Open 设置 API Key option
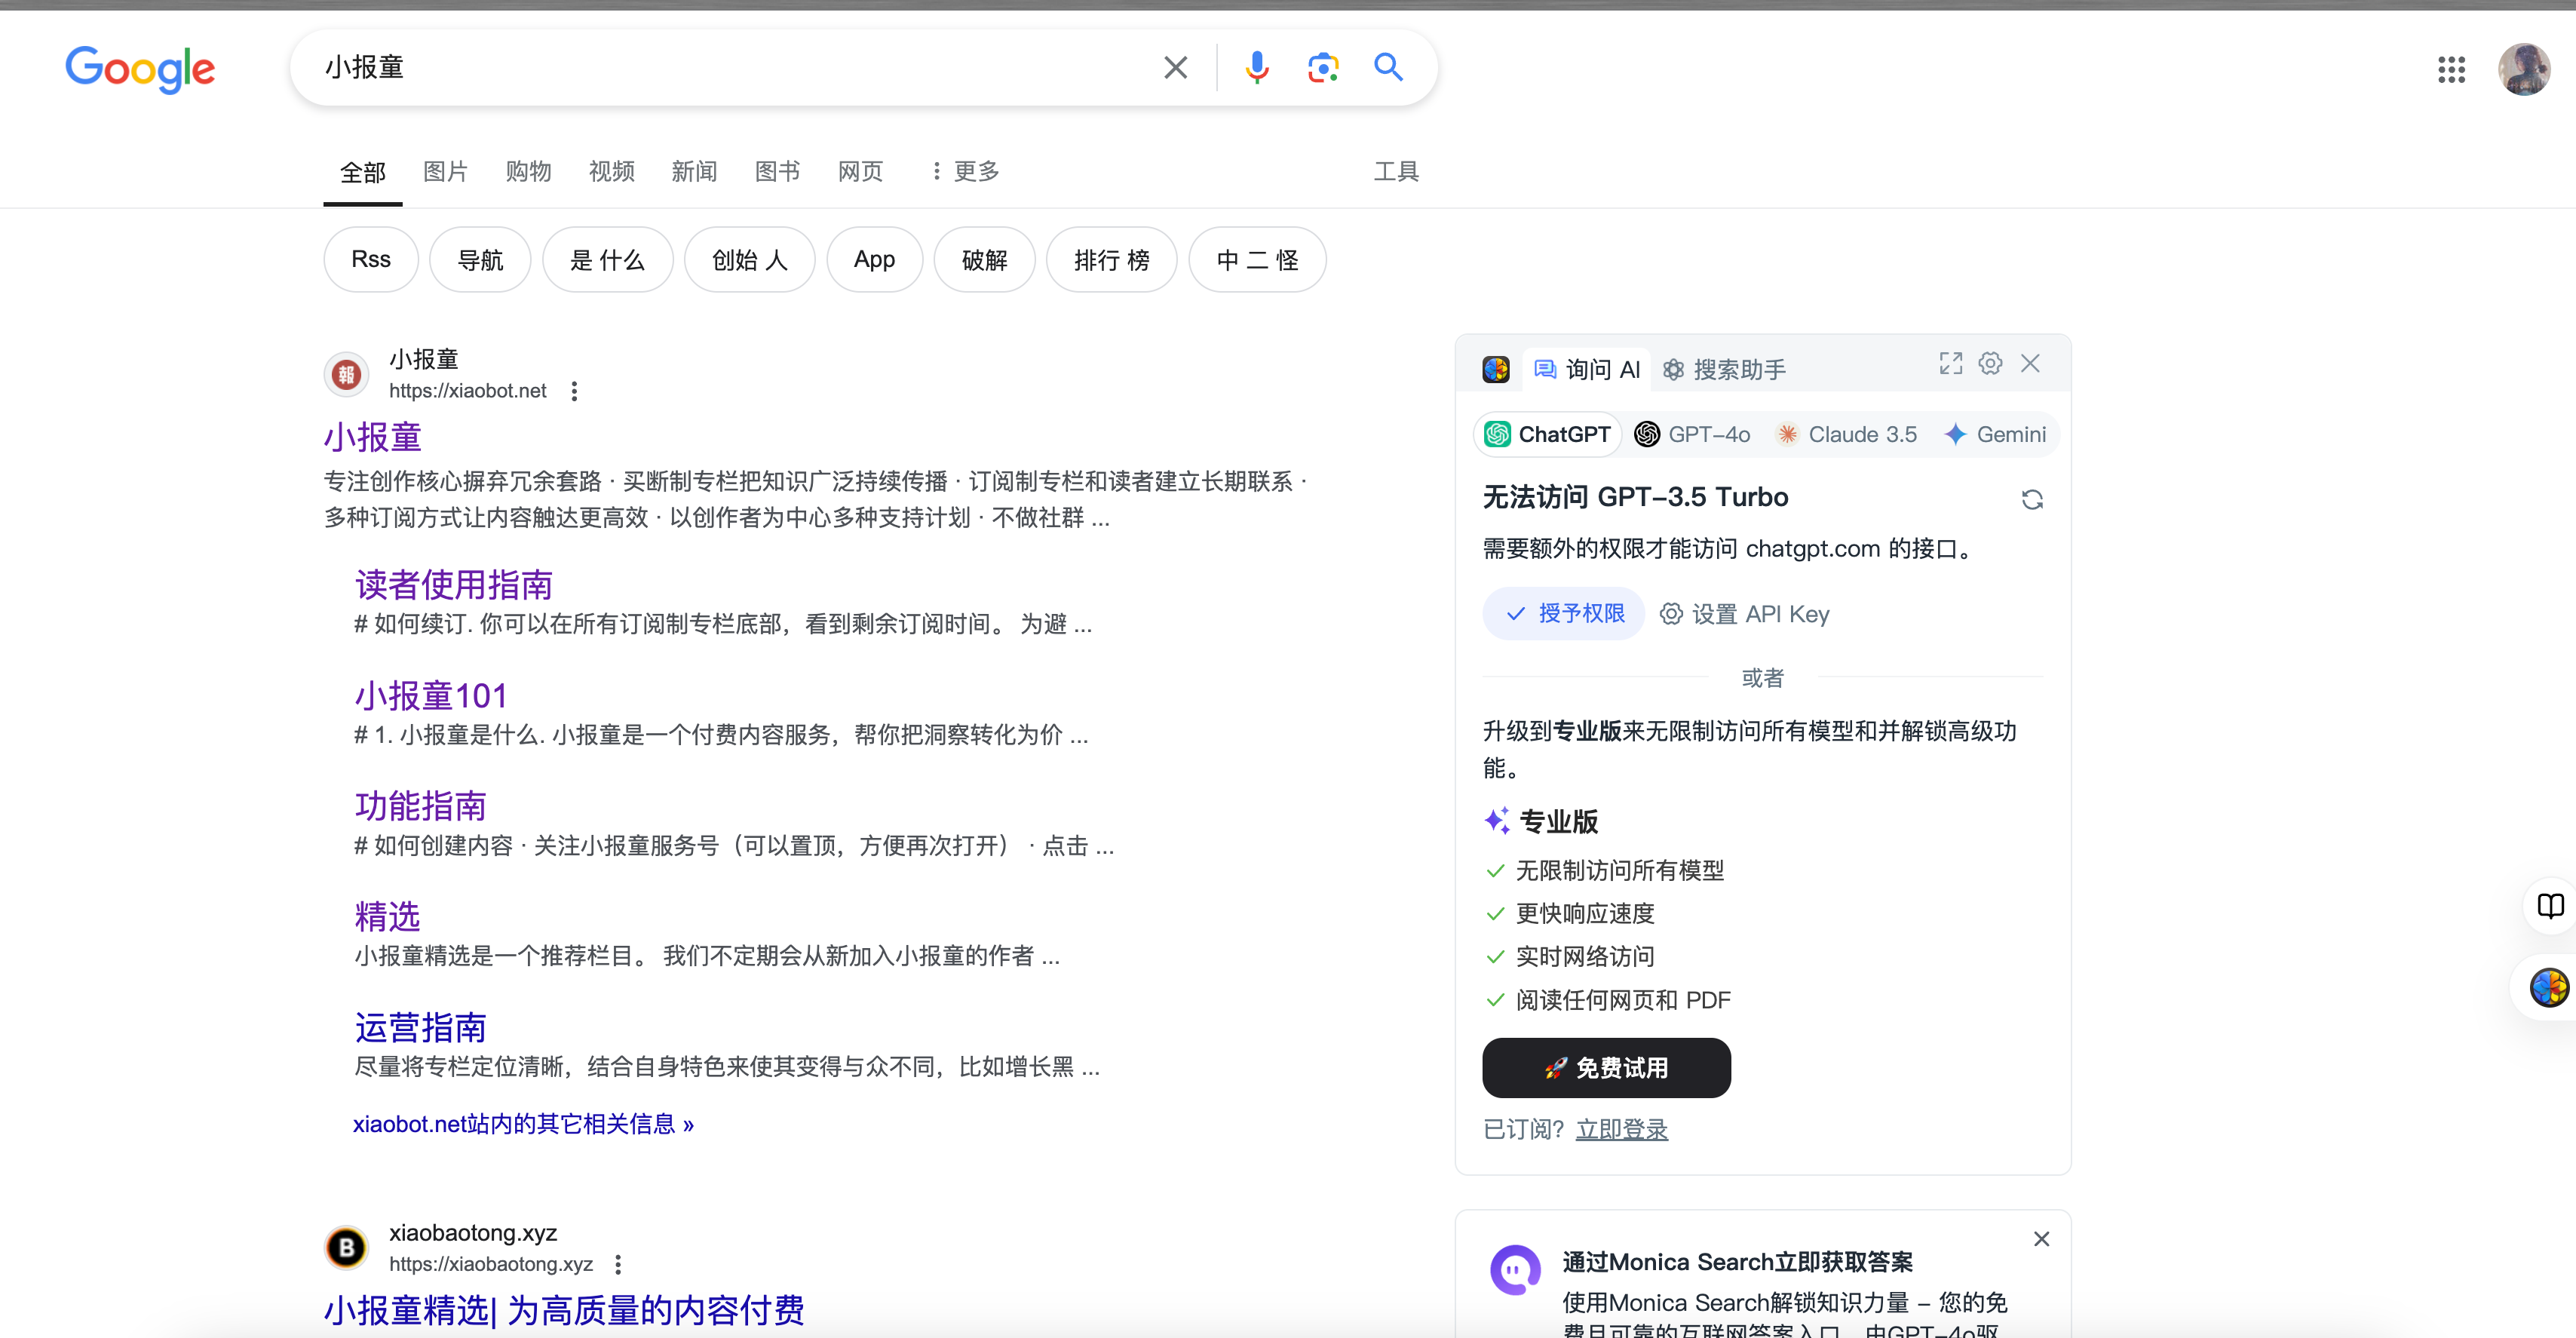Image resolution: width=2576 pixels, height=1338 pixels. [1745, 614]
